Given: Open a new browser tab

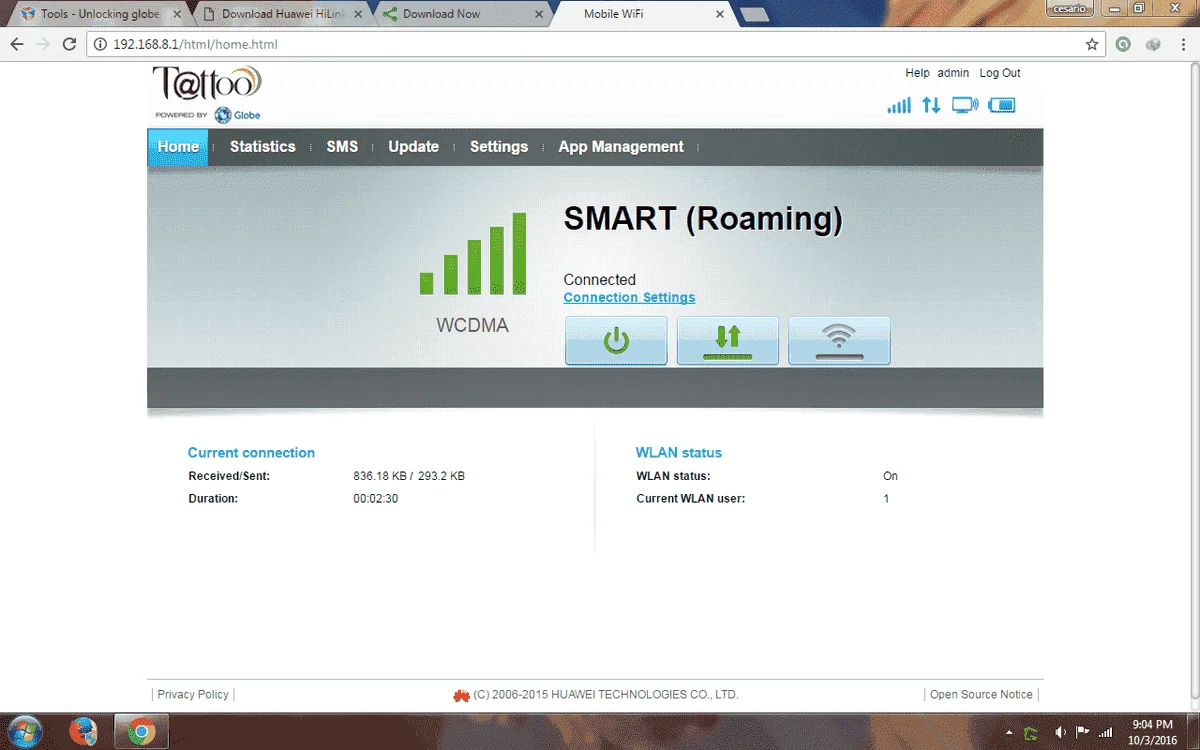Looking at the screenshot, I should tap(756, 15).
